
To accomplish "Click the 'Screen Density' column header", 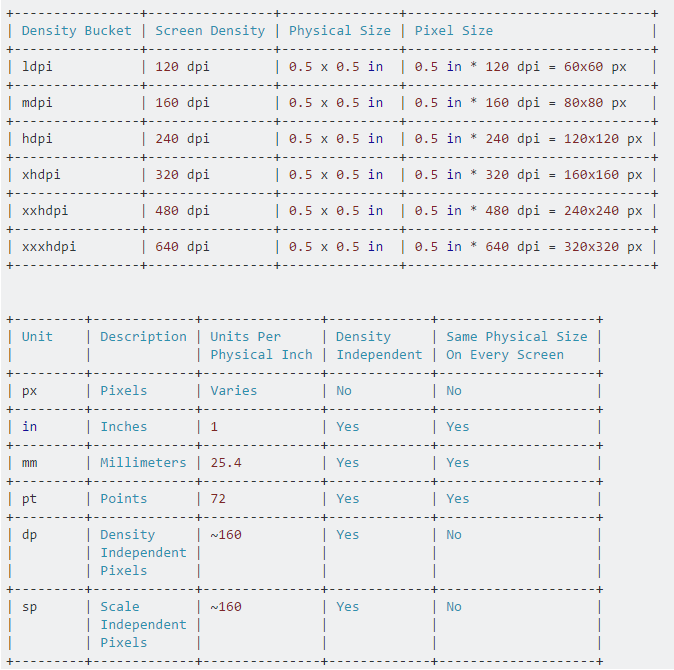I will coord(210,31).
